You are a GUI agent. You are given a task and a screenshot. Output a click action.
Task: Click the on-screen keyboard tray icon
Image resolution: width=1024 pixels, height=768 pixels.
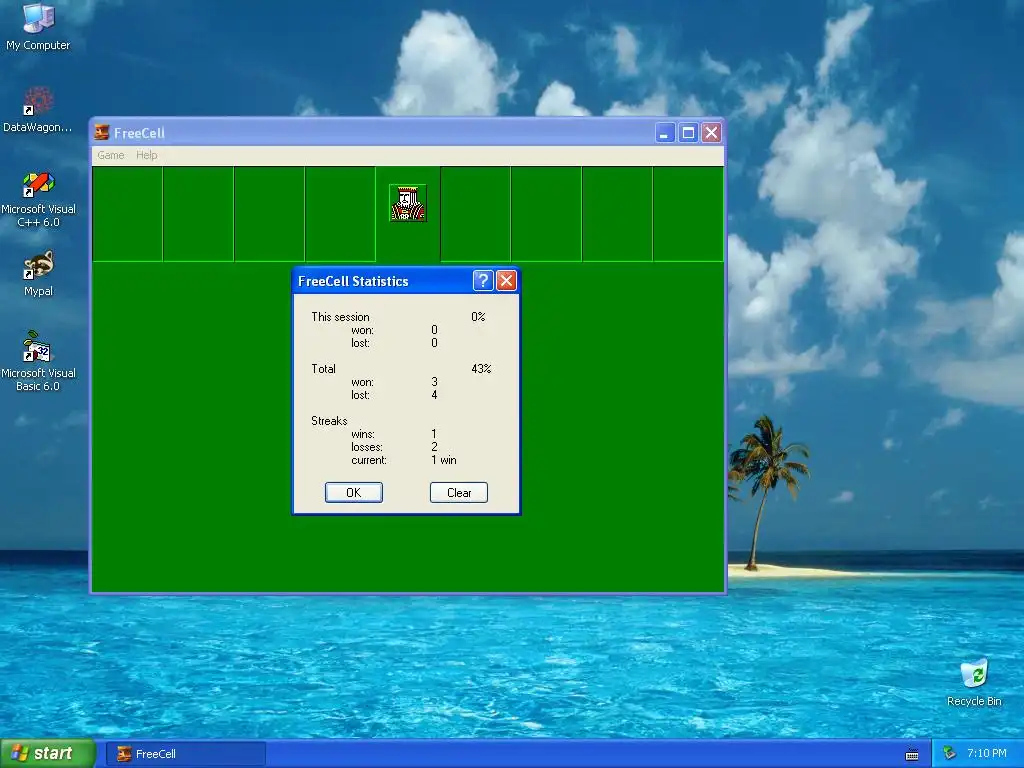[912, 754]
